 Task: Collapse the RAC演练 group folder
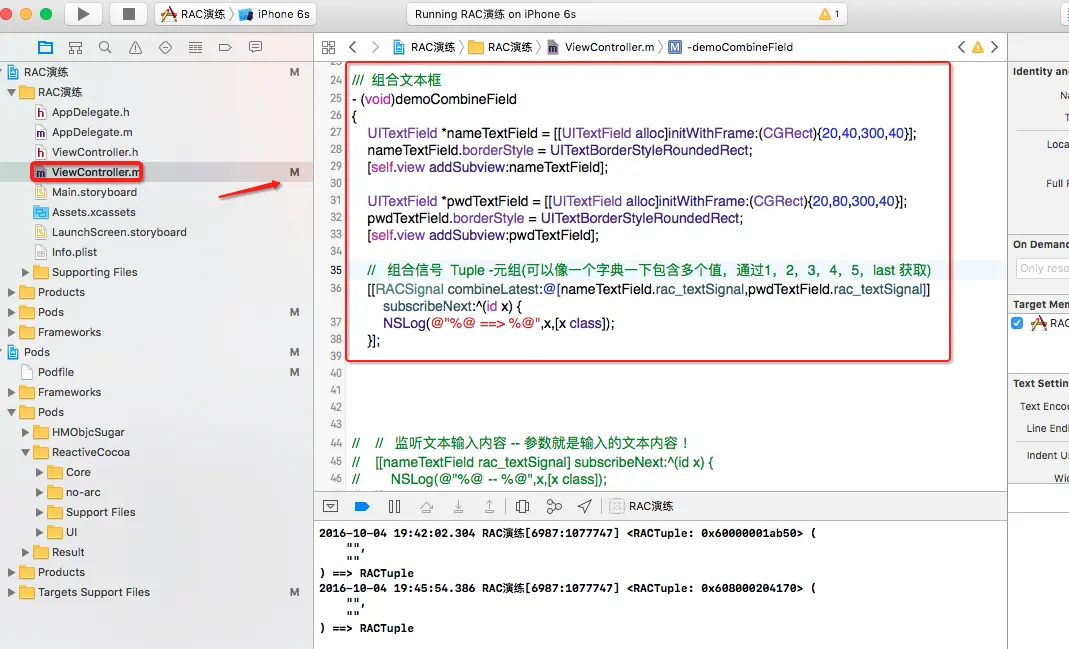(x=12, y=92)
